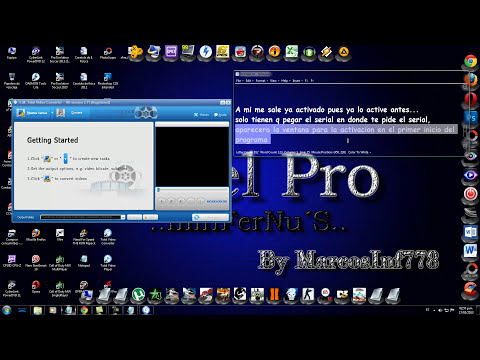Open the upper Word icon in the right dock
The image size is (480, 360).
[x=470, y=232]
